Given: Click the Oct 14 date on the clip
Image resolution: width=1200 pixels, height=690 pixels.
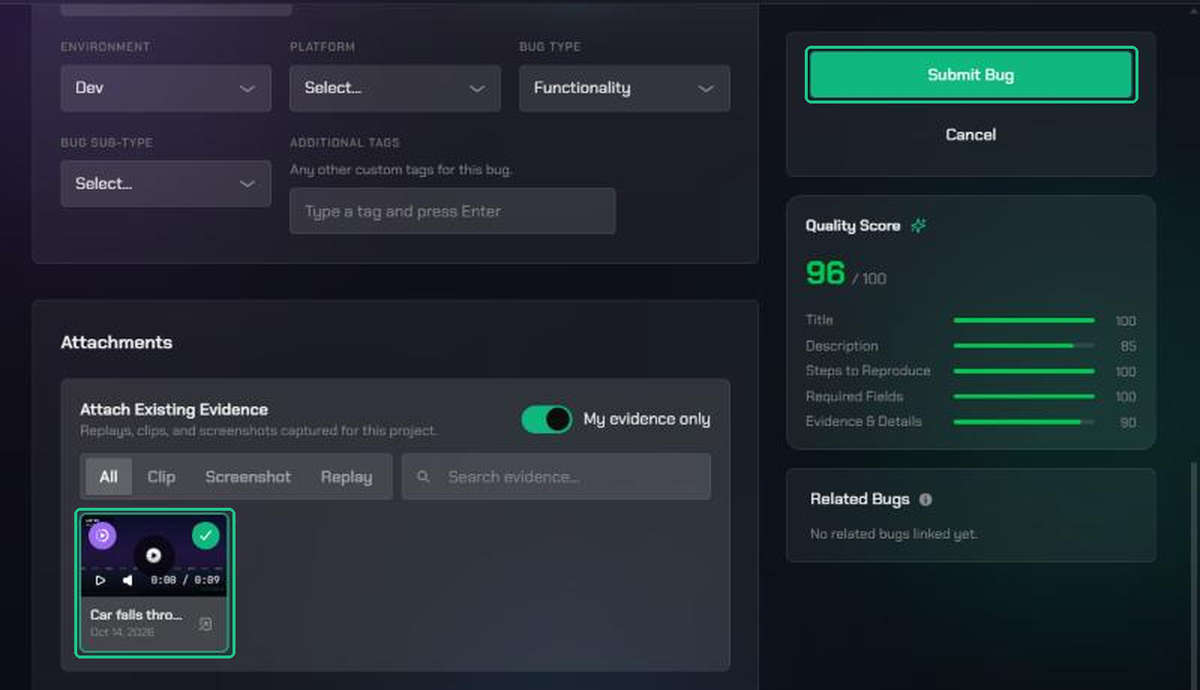Looking at the screenshot, I should 122,632.
